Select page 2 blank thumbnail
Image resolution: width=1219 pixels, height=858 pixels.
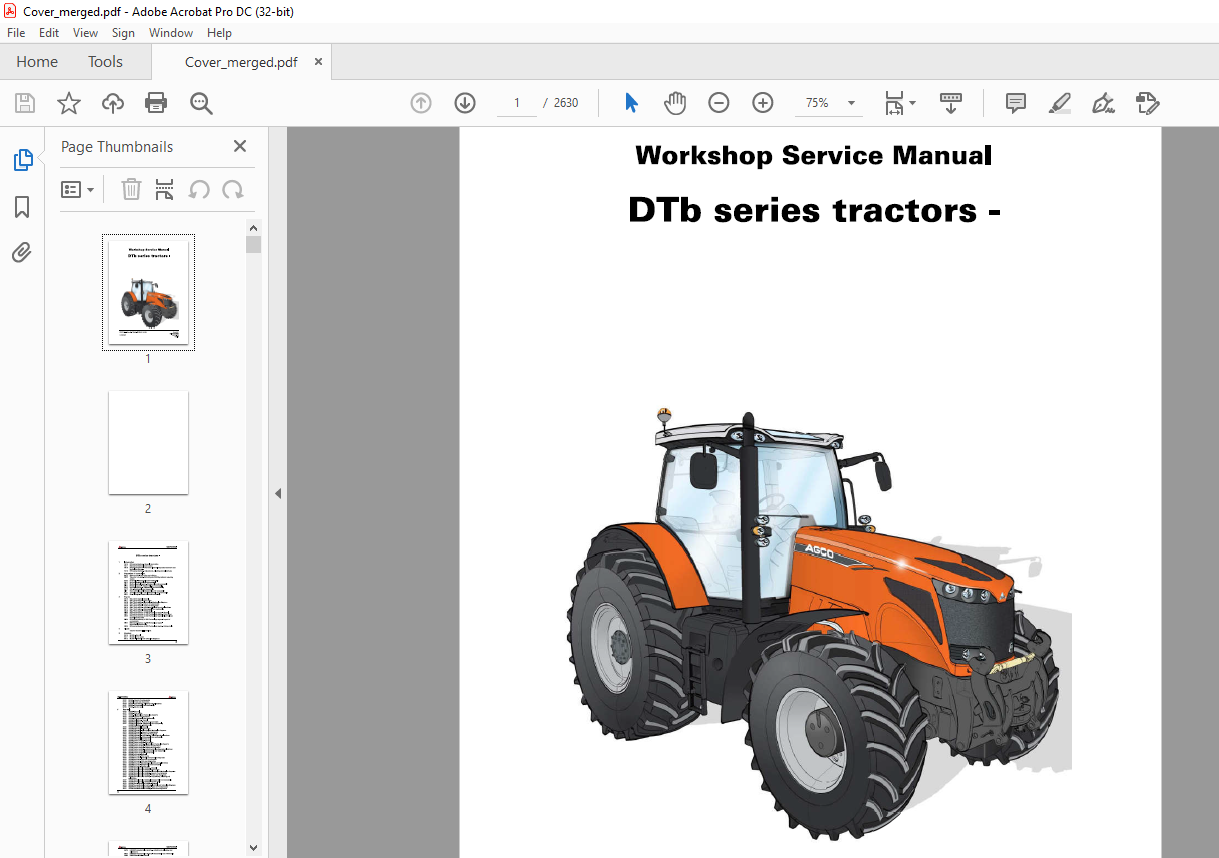tap(148, 442)
